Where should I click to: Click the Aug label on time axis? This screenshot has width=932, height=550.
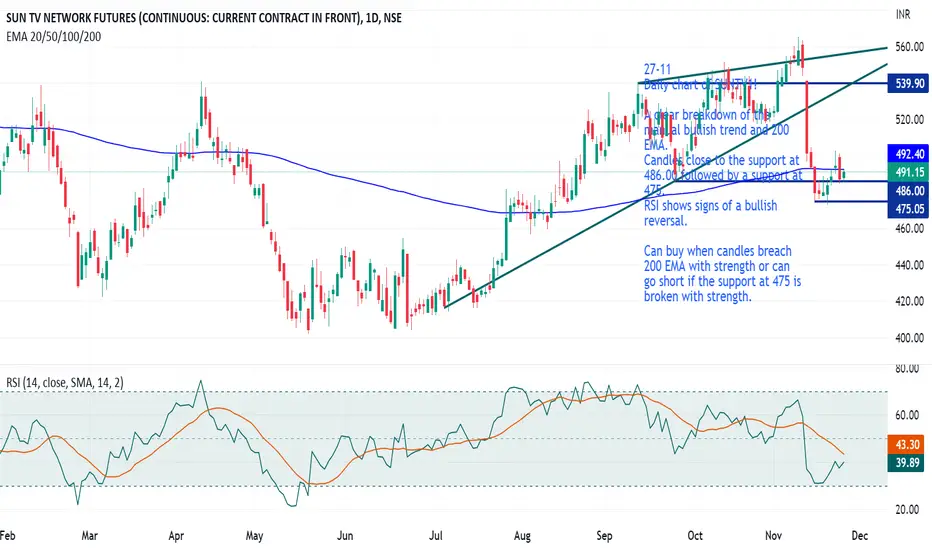522,536
